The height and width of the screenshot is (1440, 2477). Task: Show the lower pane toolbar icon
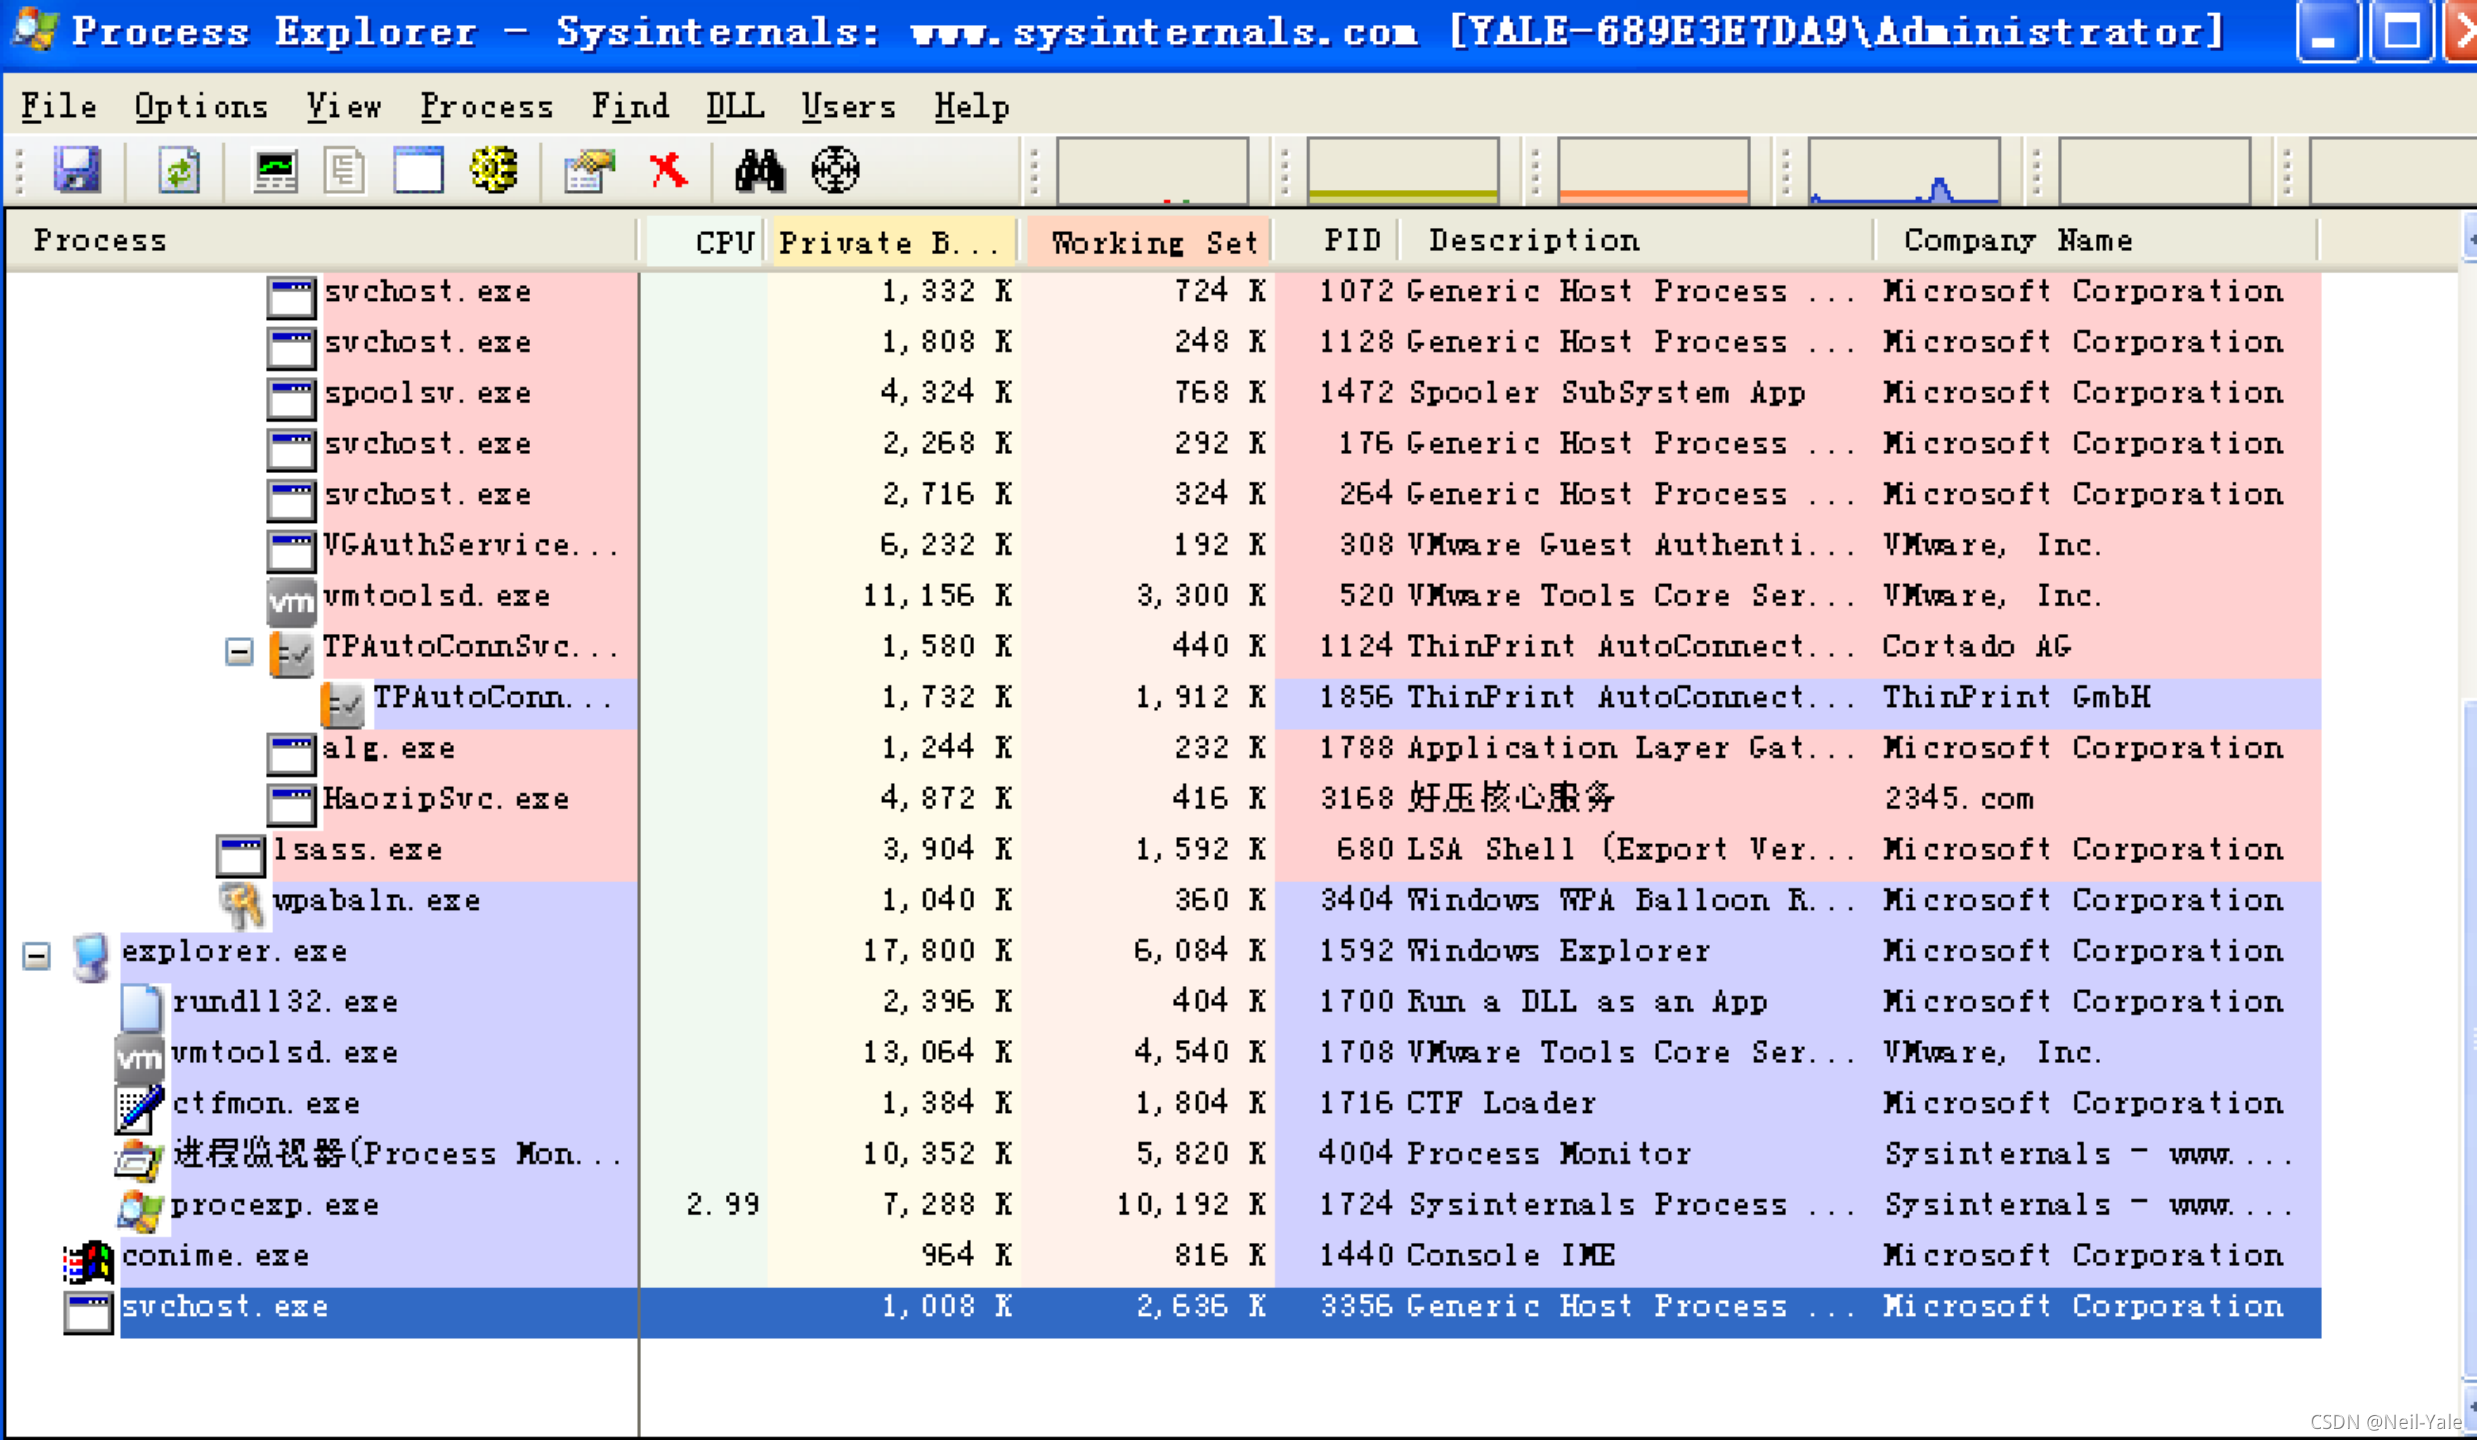(x=418, y=170)
